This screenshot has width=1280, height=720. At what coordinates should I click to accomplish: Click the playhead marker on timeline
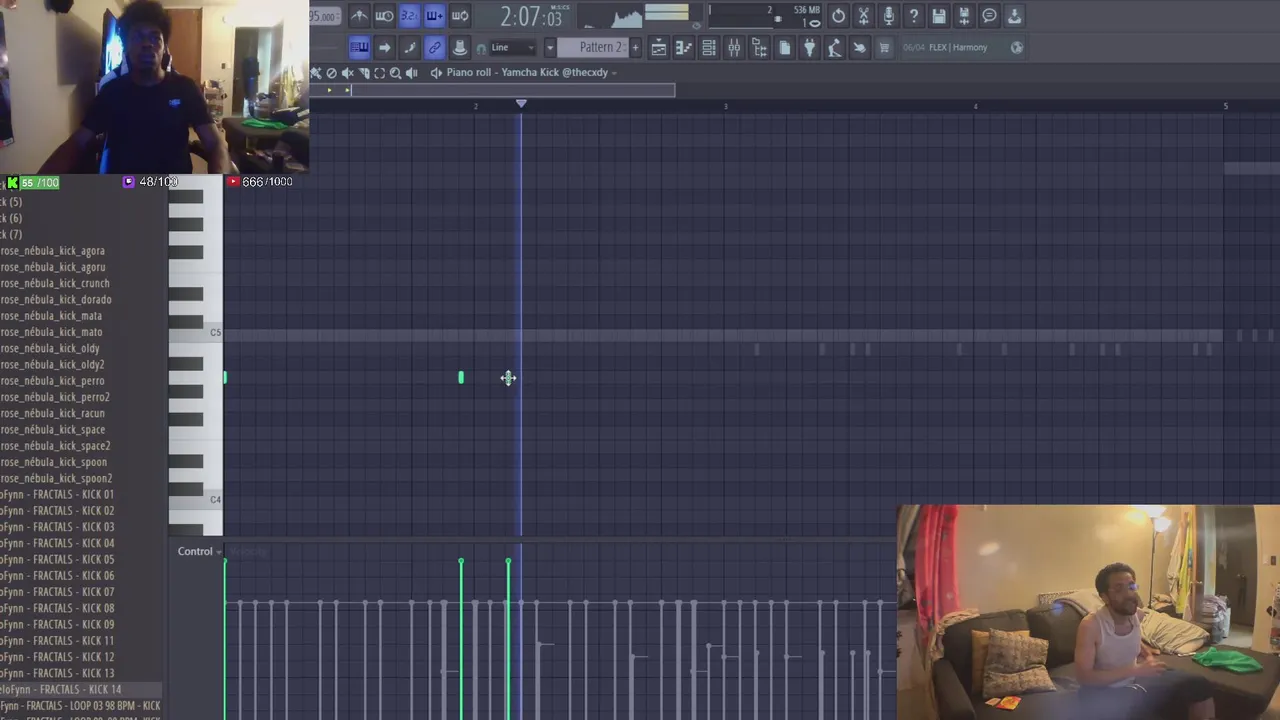pos(520,104)
